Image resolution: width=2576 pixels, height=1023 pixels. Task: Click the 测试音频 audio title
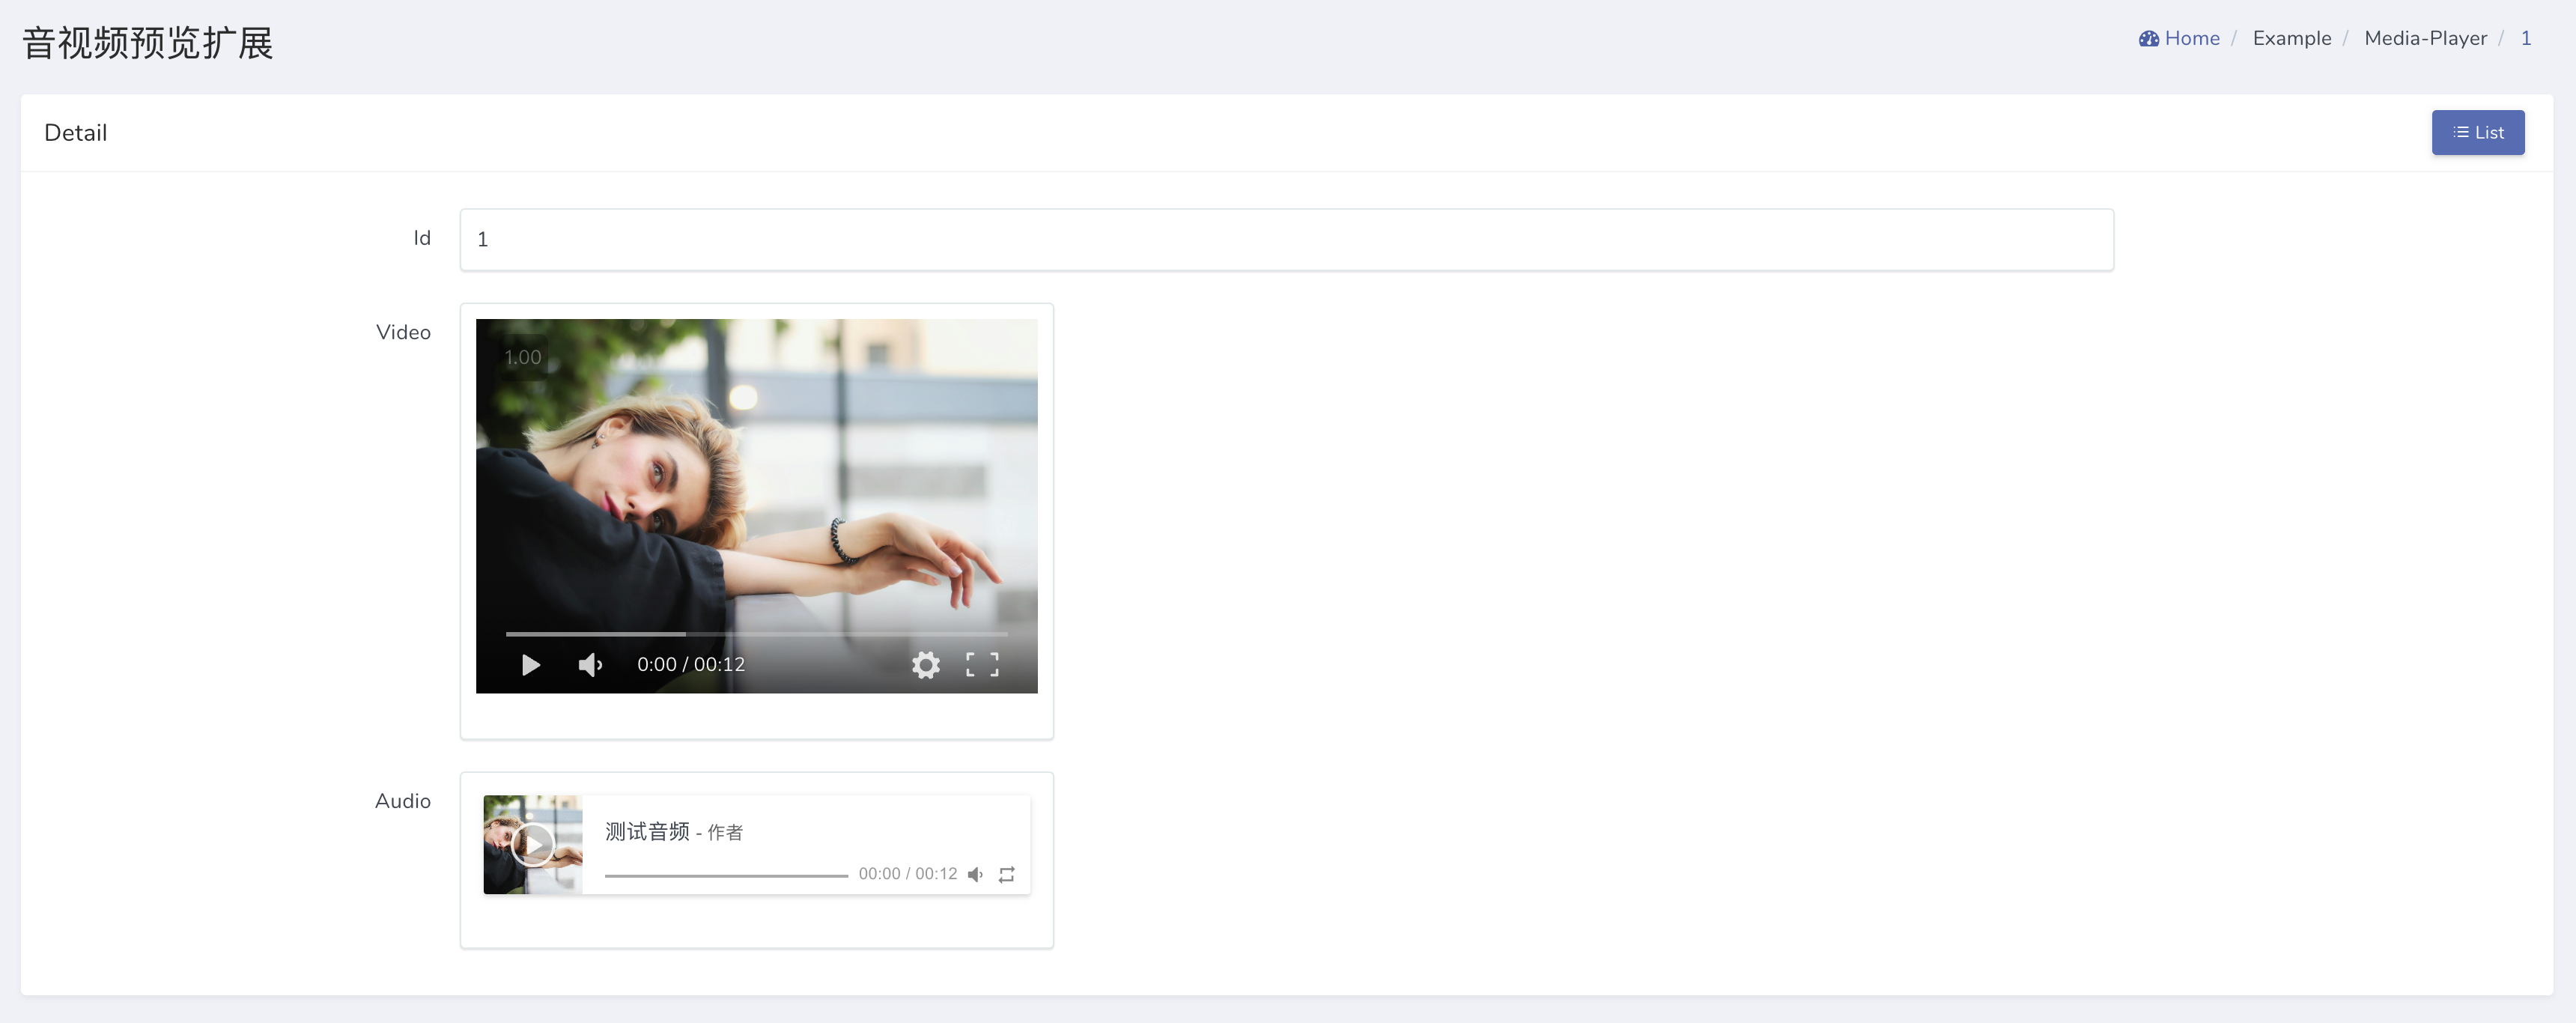pyautogui.click(x=647, y=831)
